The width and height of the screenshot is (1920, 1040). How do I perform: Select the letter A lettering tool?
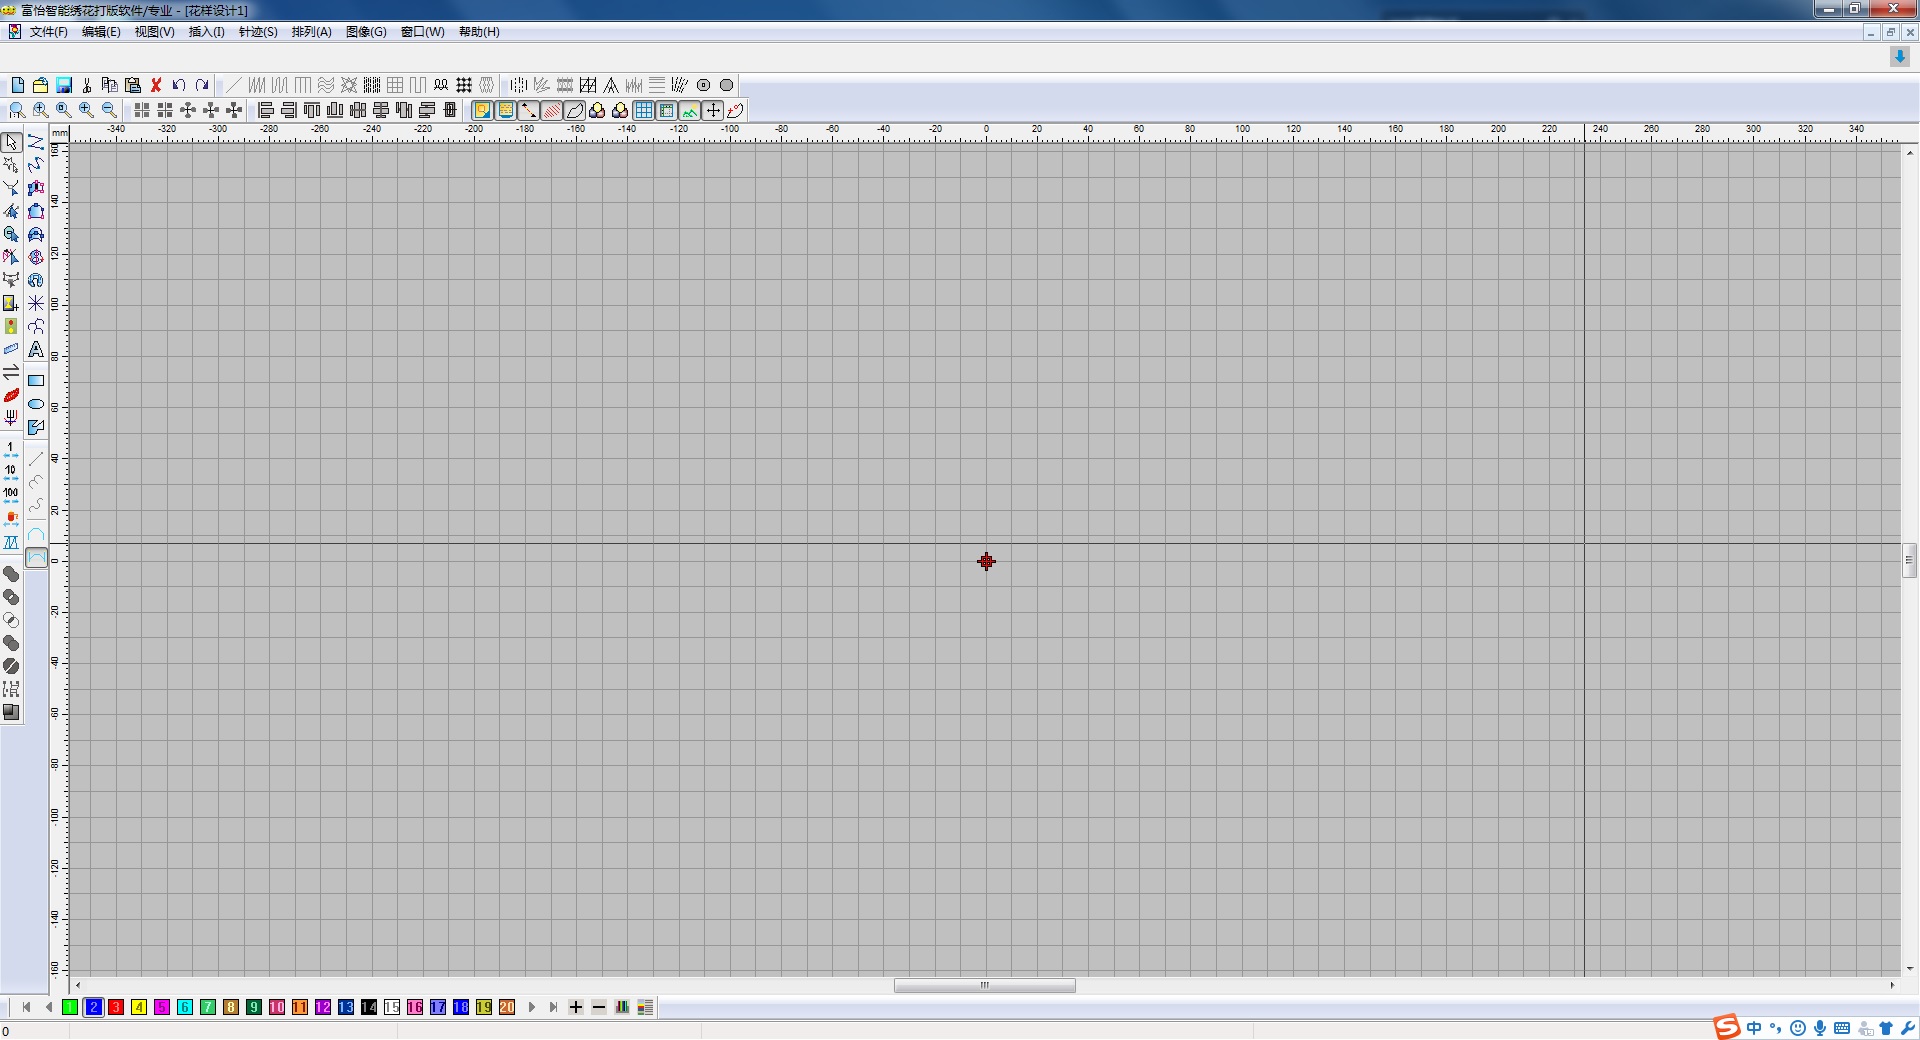coord(36,350)
